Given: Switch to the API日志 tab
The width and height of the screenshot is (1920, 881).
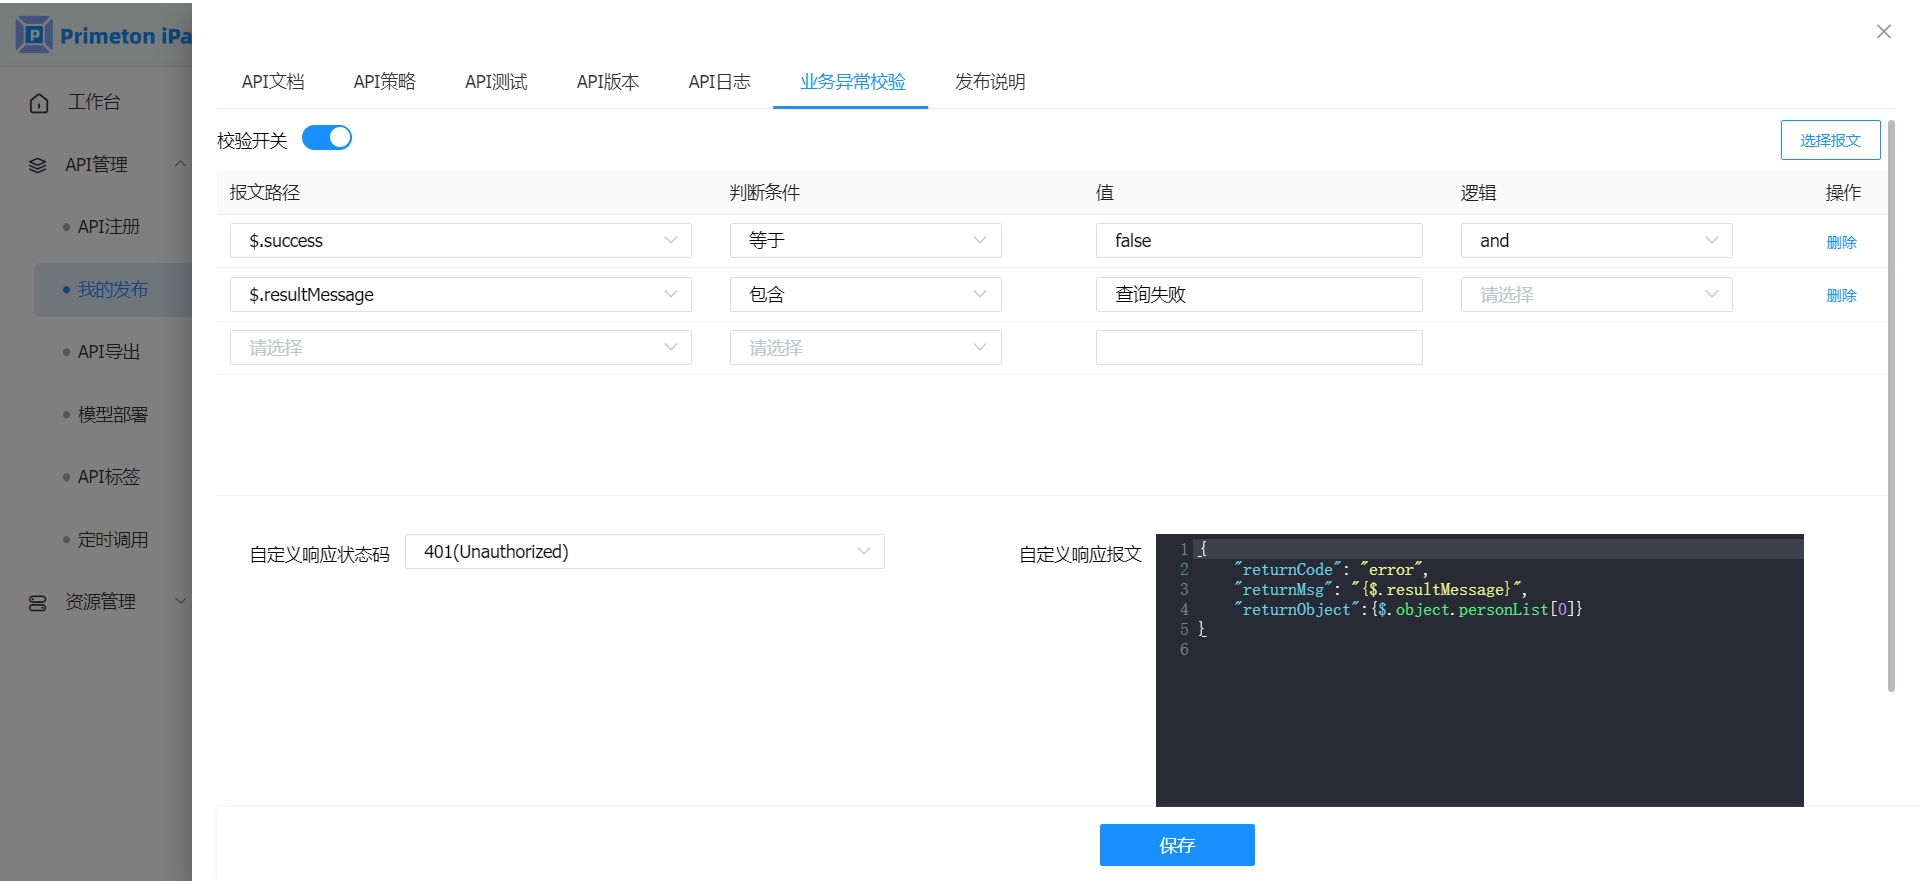Looking at the screenshot, I should (719, 82).
